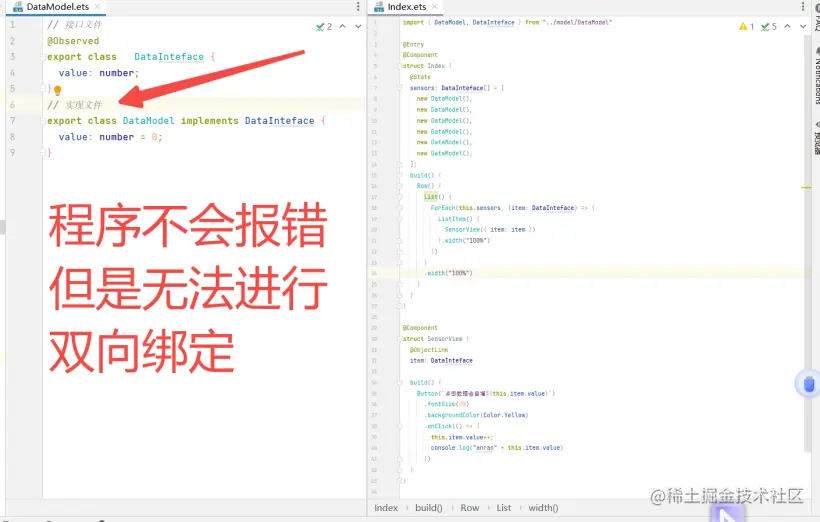Click the yellow lightbulb quick-fix icon
Screen dimensions: 820x522
coord(58,90)
